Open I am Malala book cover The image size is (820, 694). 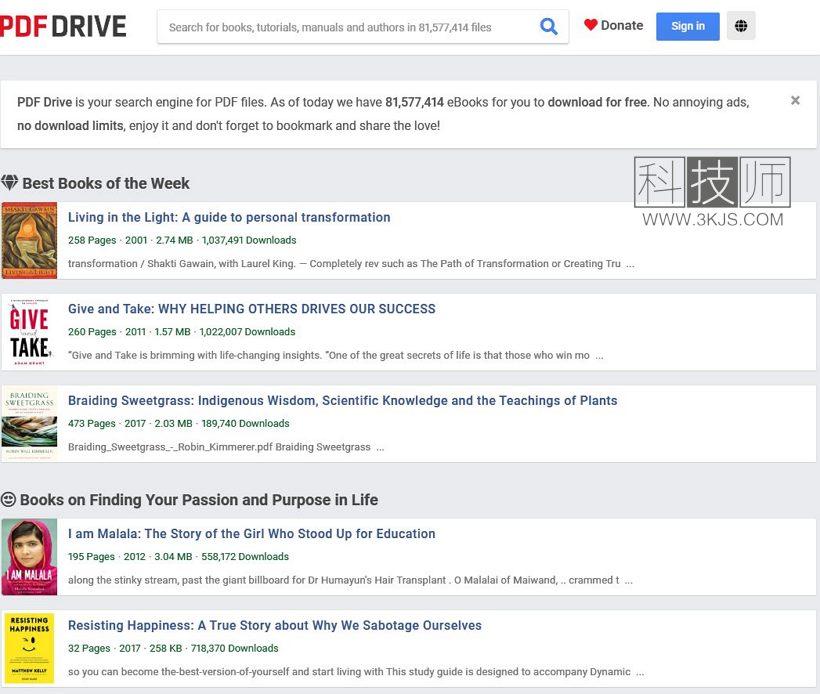coord(29,557)
